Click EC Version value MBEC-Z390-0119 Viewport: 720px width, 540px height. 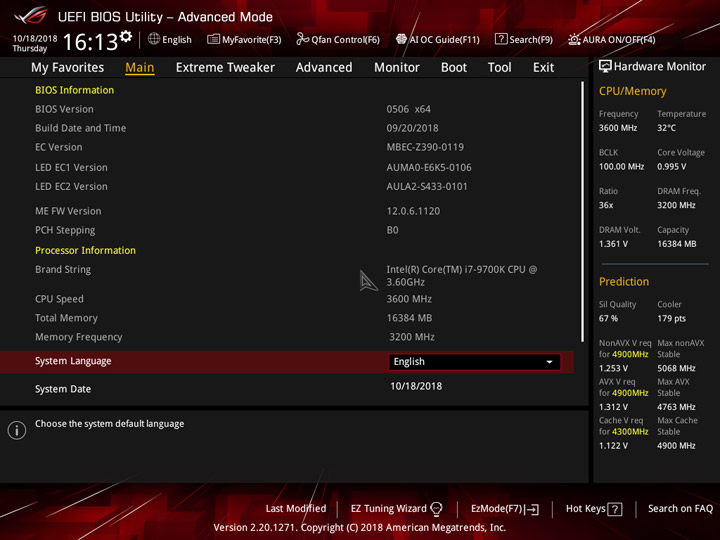pyautogui.click(x=425, y=147)
